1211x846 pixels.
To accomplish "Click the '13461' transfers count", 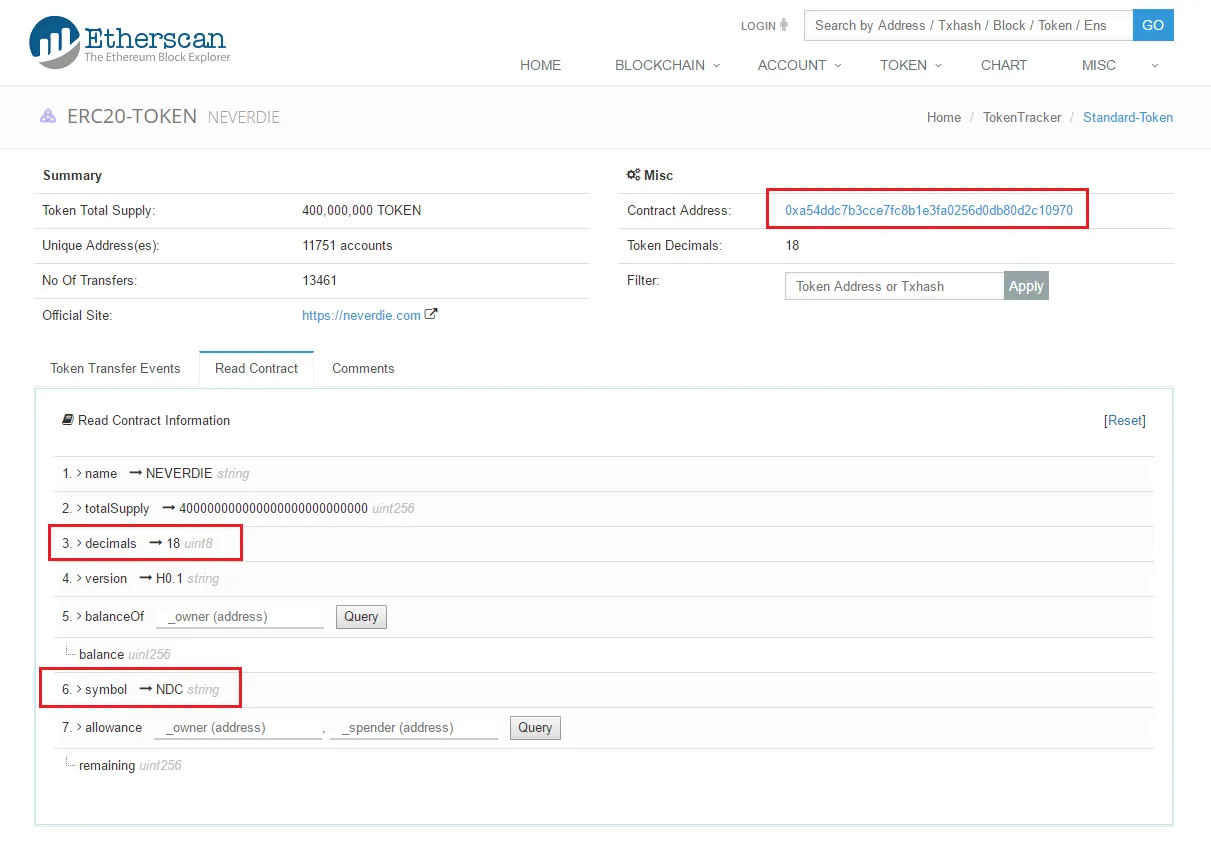I will [319, 281].
